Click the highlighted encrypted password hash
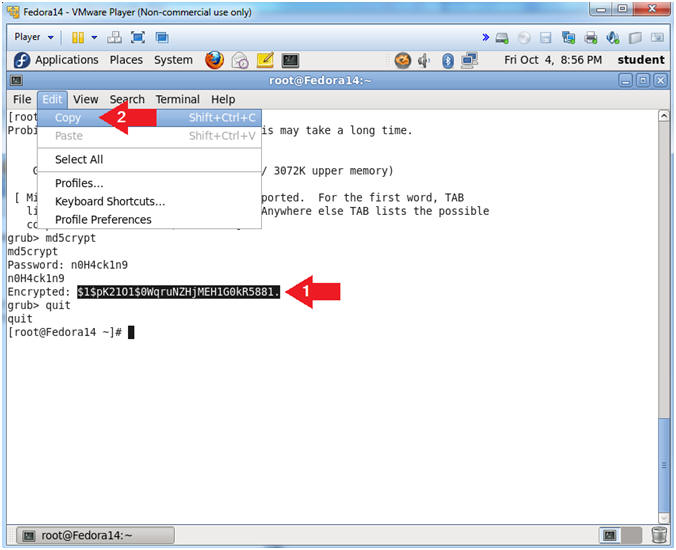This screenshot has width=676, height=550. click(x=178, y=292)
